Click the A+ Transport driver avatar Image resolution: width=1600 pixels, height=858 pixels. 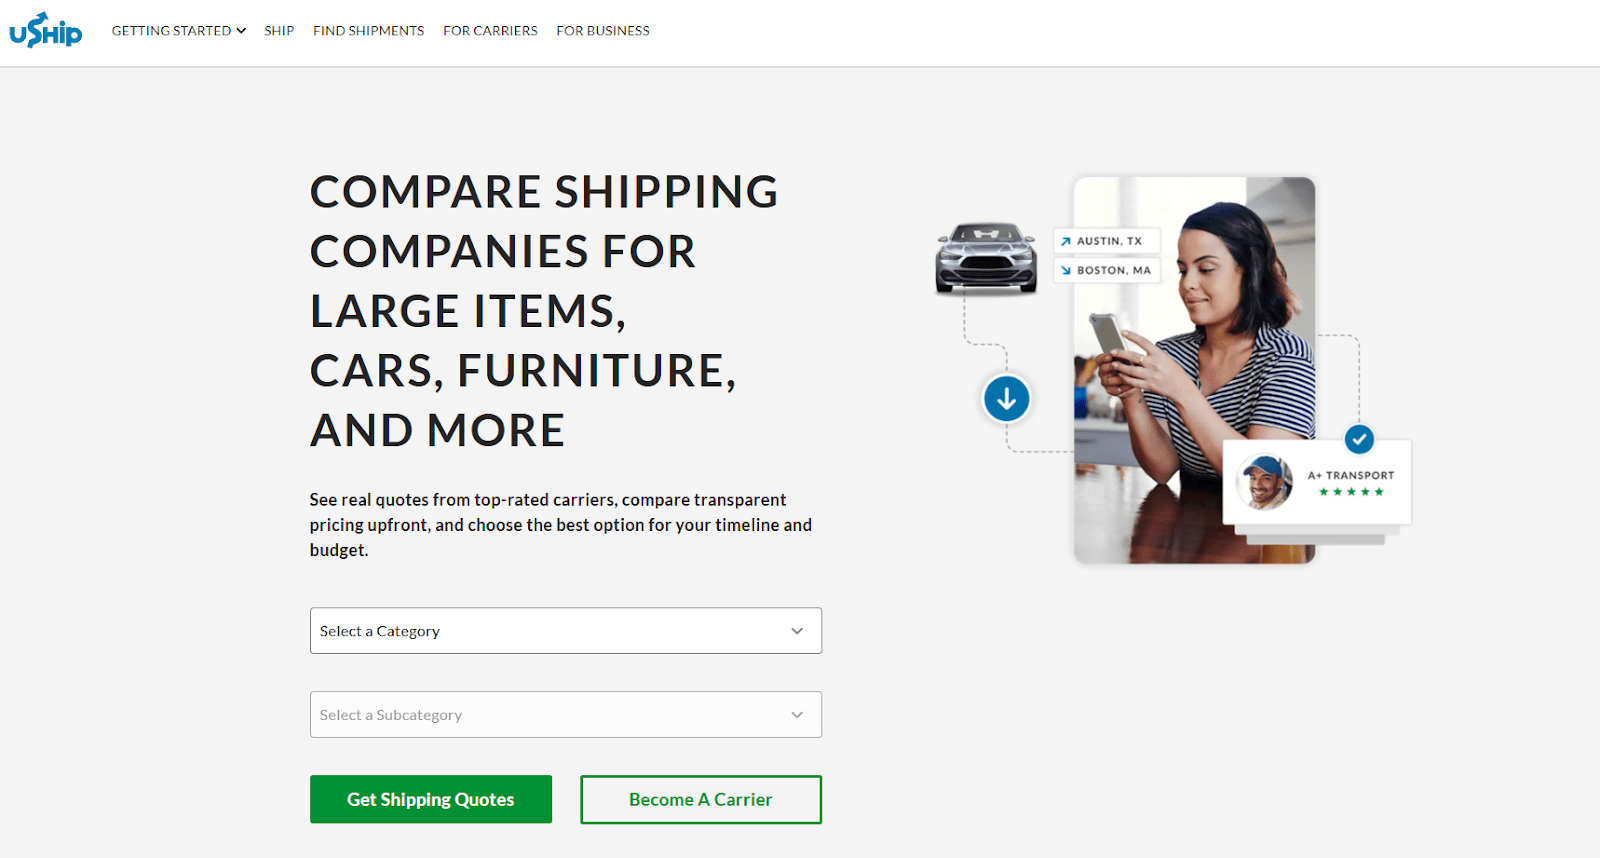(1265, 482)
